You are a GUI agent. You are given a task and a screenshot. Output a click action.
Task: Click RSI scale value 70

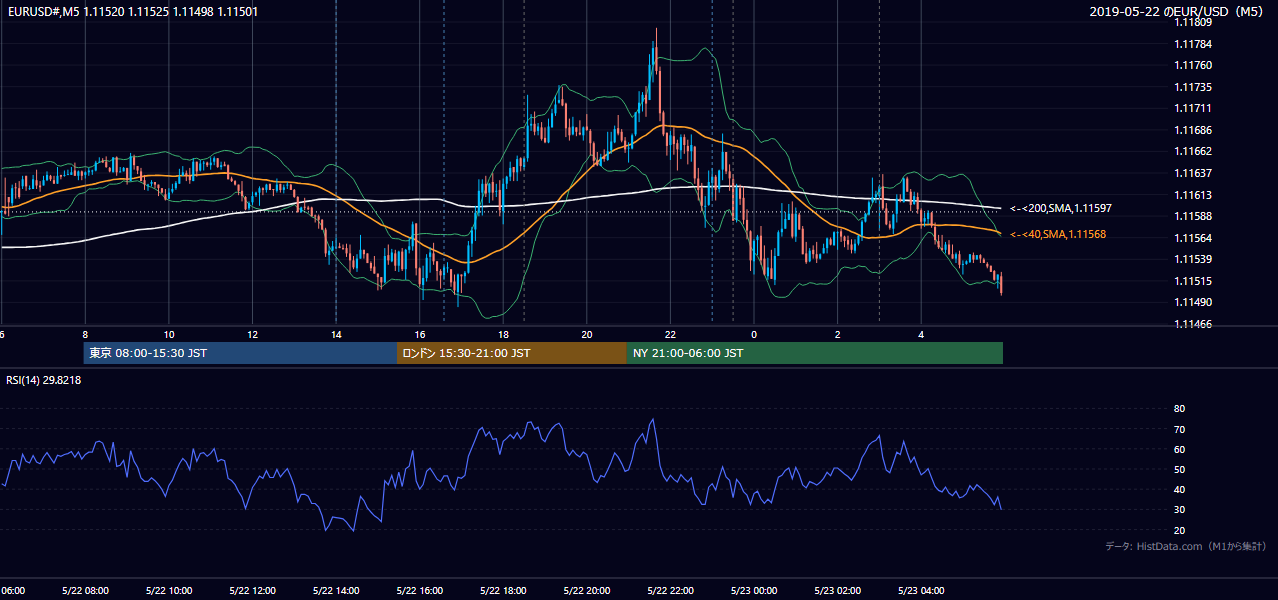pyautogui.click(x=1179, y=429)
